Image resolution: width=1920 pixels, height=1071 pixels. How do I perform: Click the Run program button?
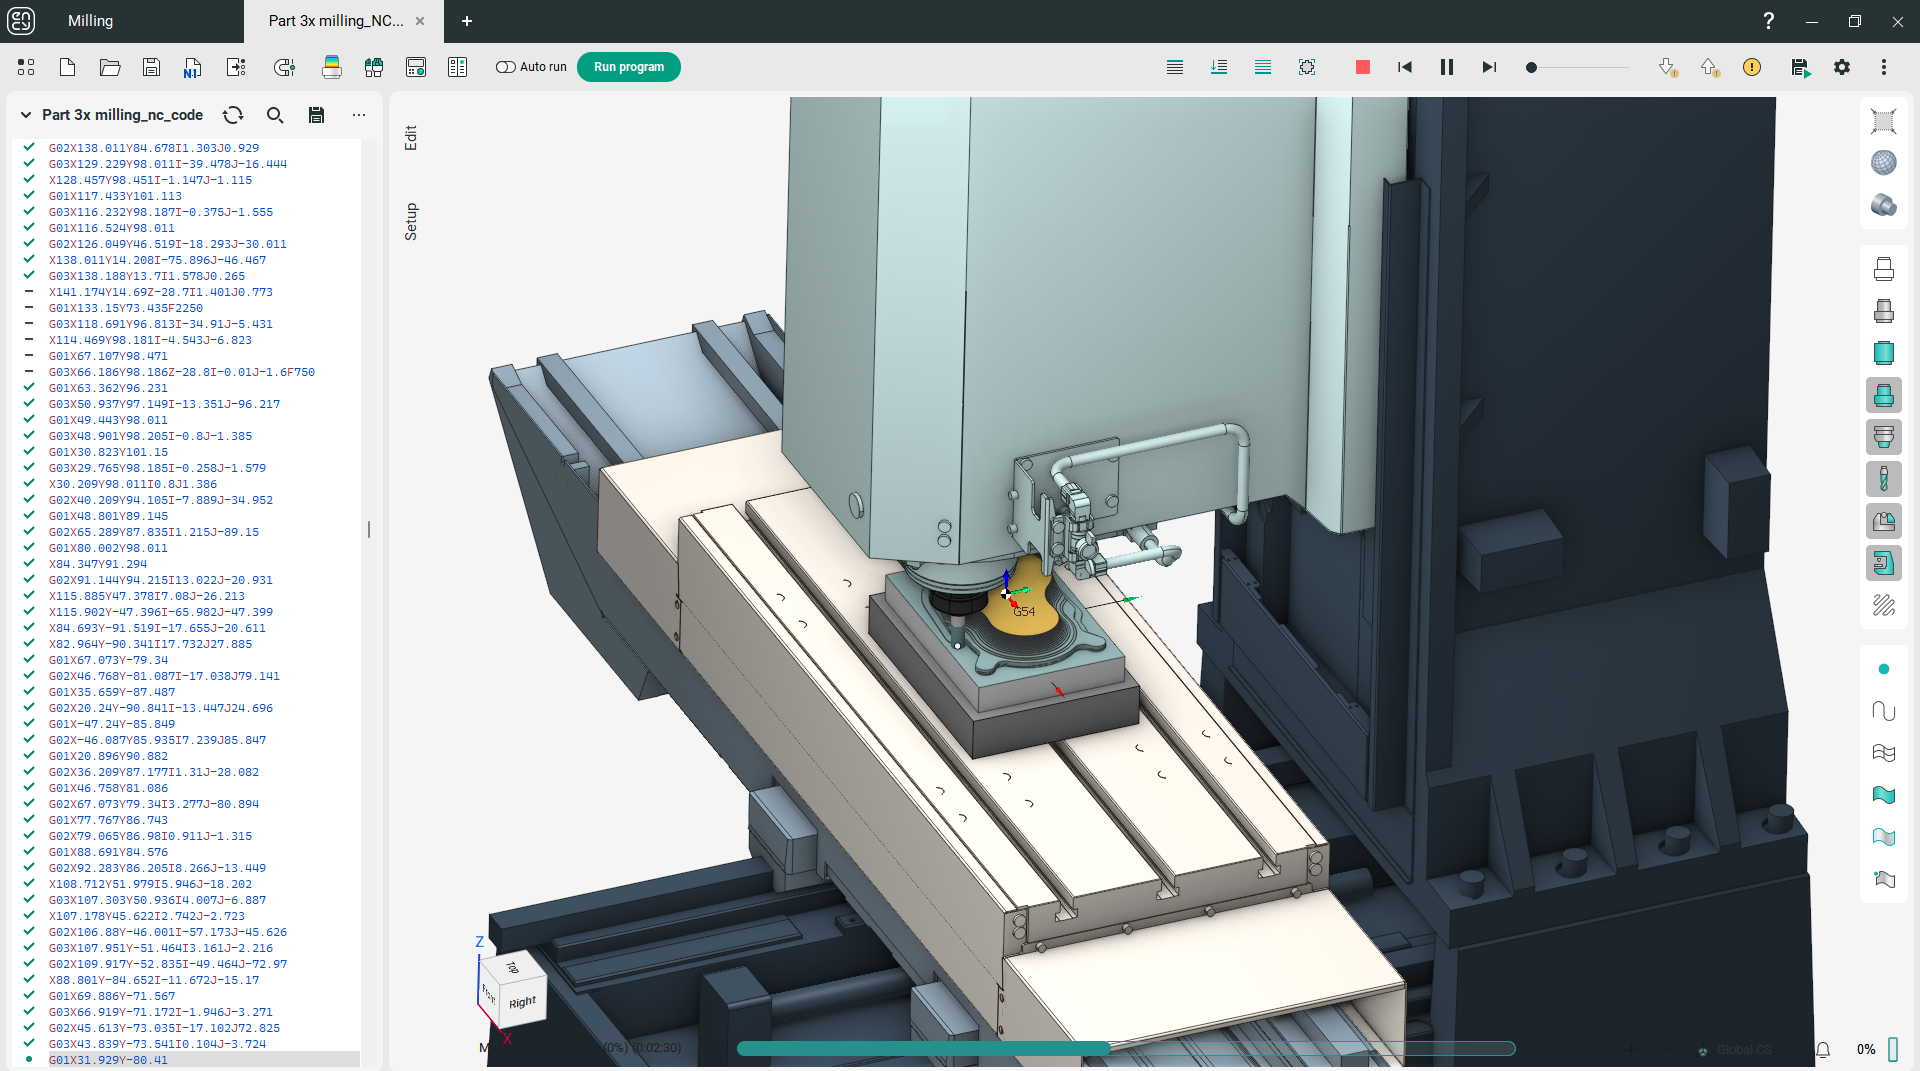(x=628, y=67)
